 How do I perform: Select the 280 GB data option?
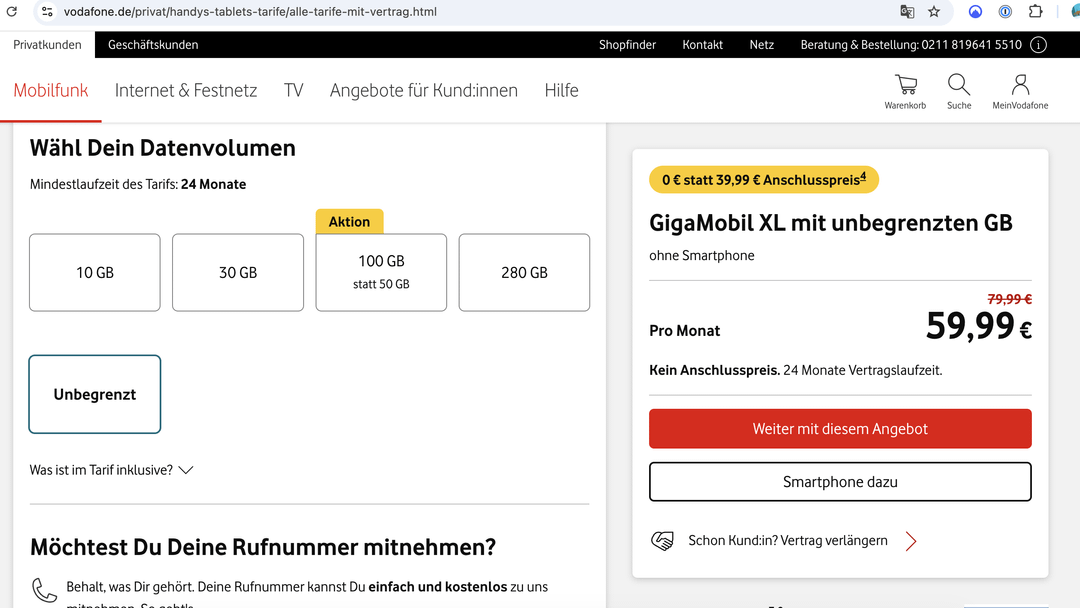524,272
